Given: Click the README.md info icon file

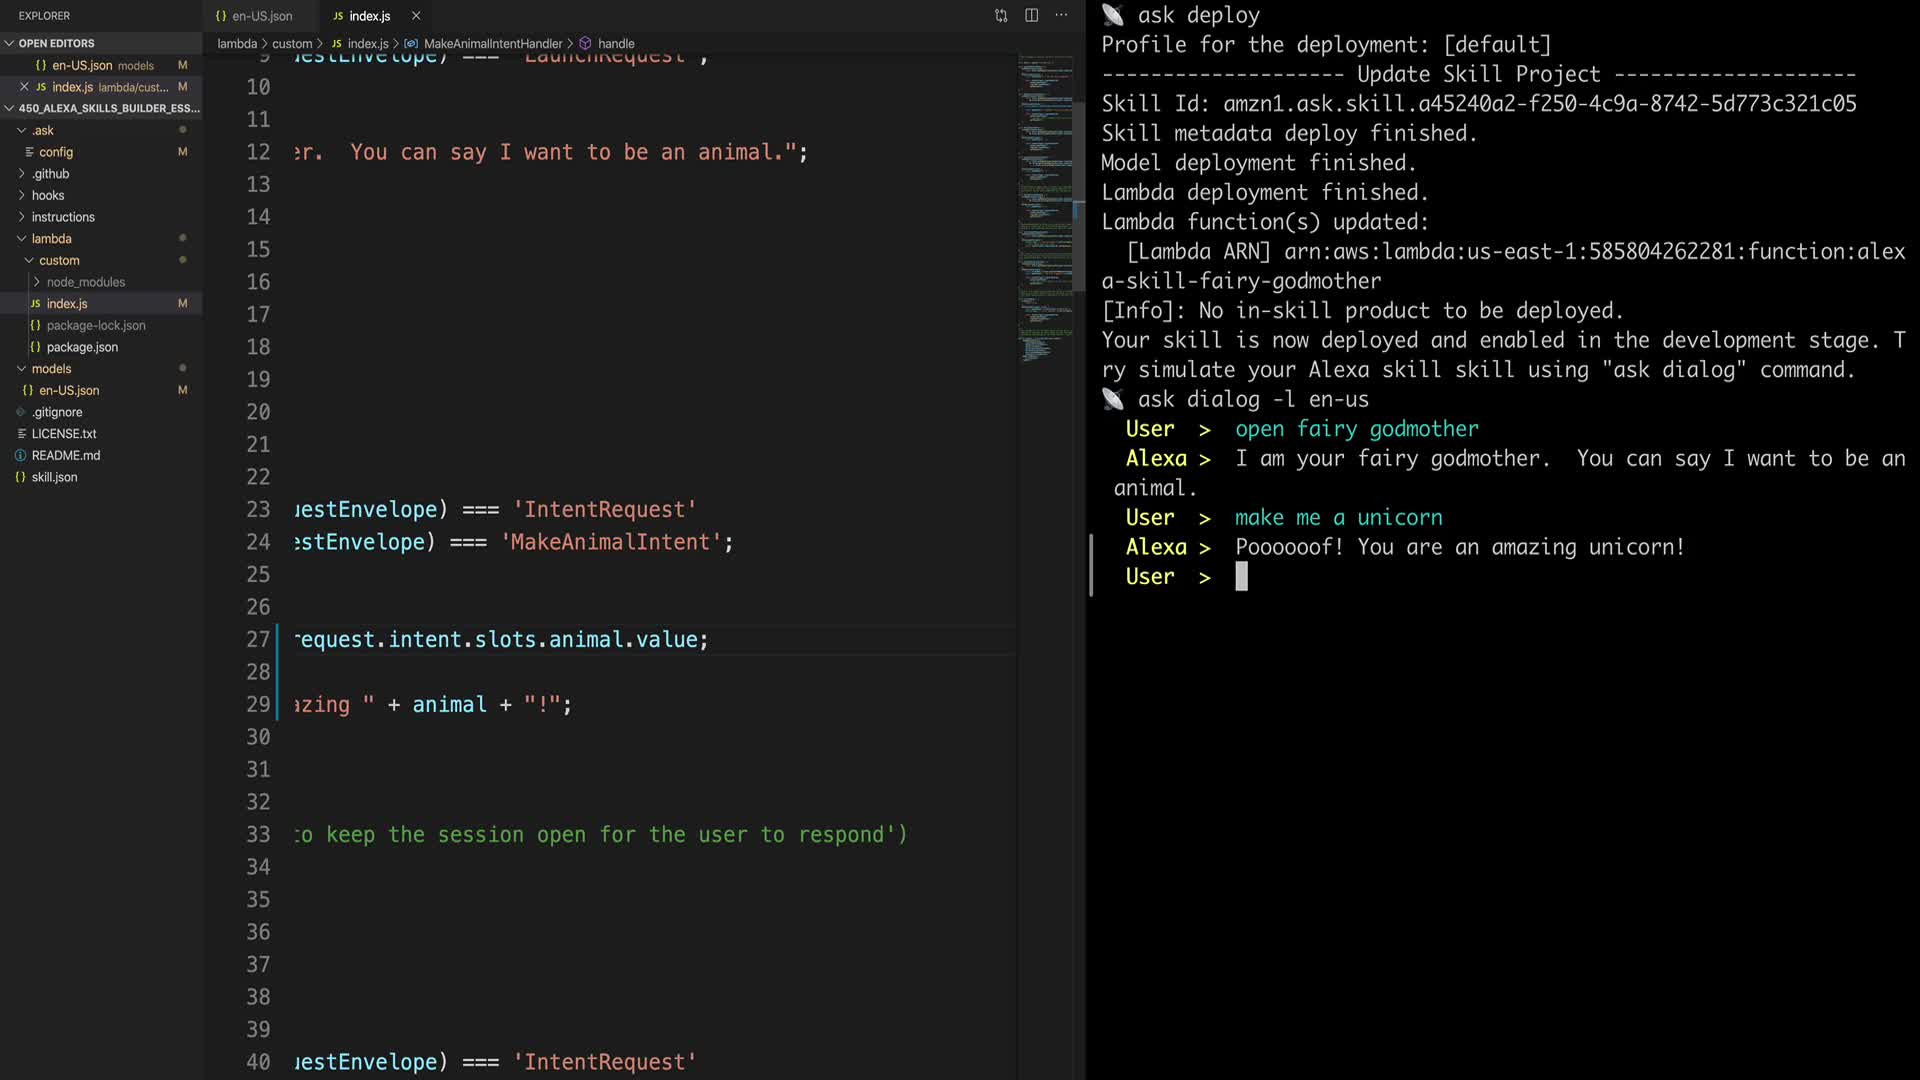Looking at the screenshot, I should 65,455.
